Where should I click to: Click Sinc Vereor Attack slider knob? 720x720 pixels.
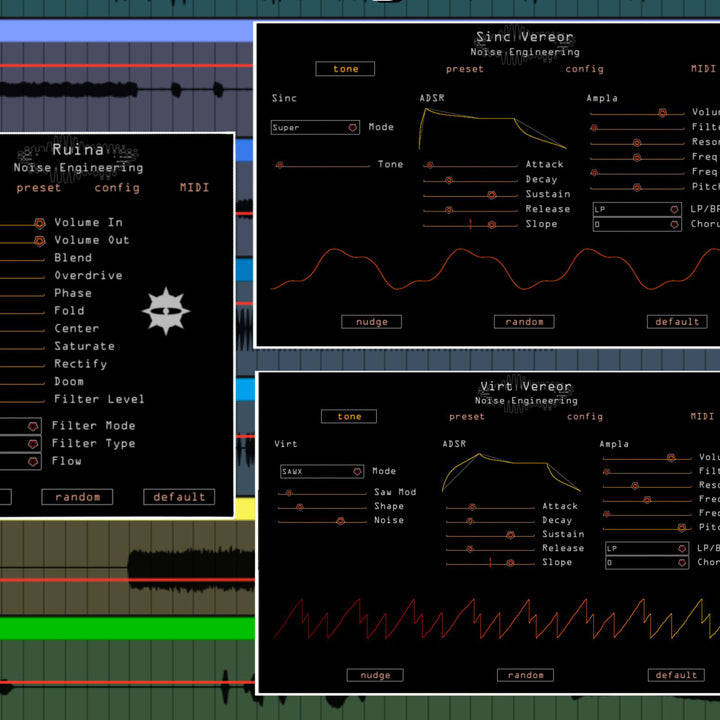pos(430,165)
